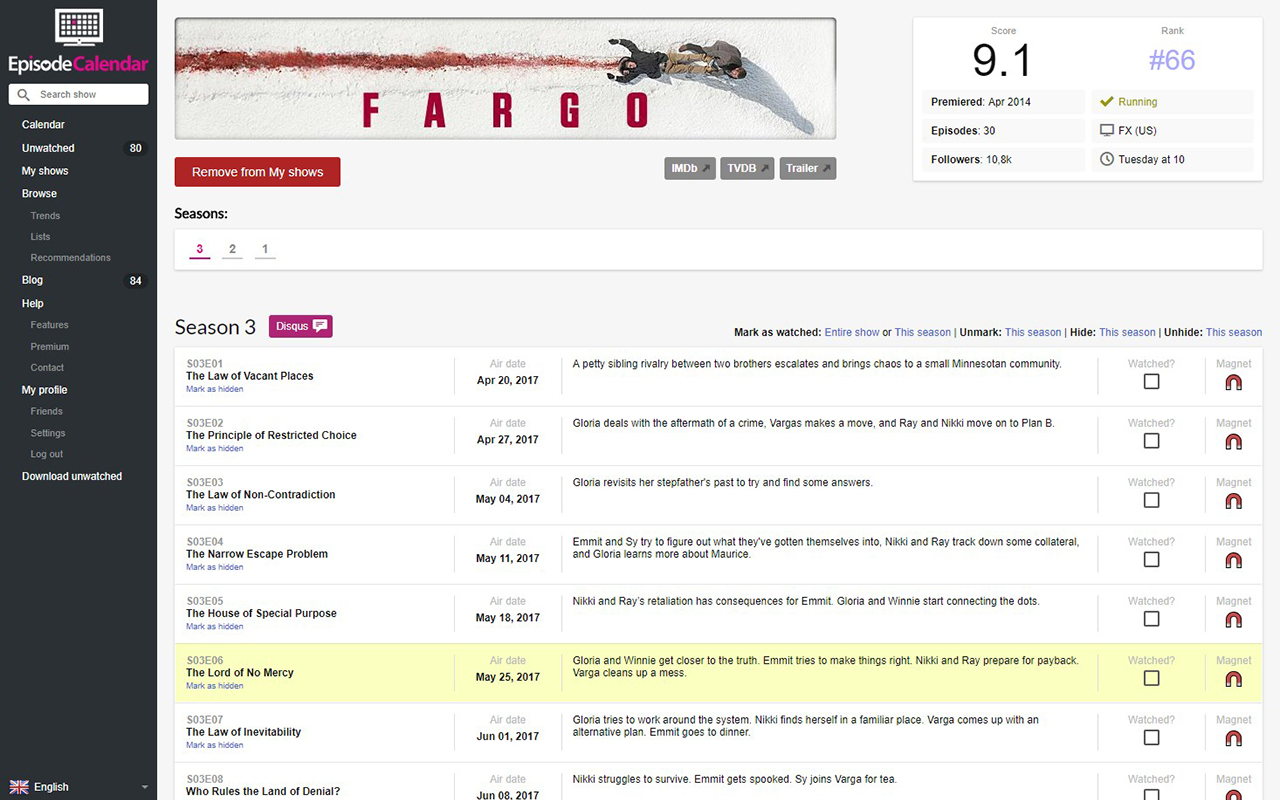Open Friends page
This screenshot has width=1280, height=800.
[47, 411]
